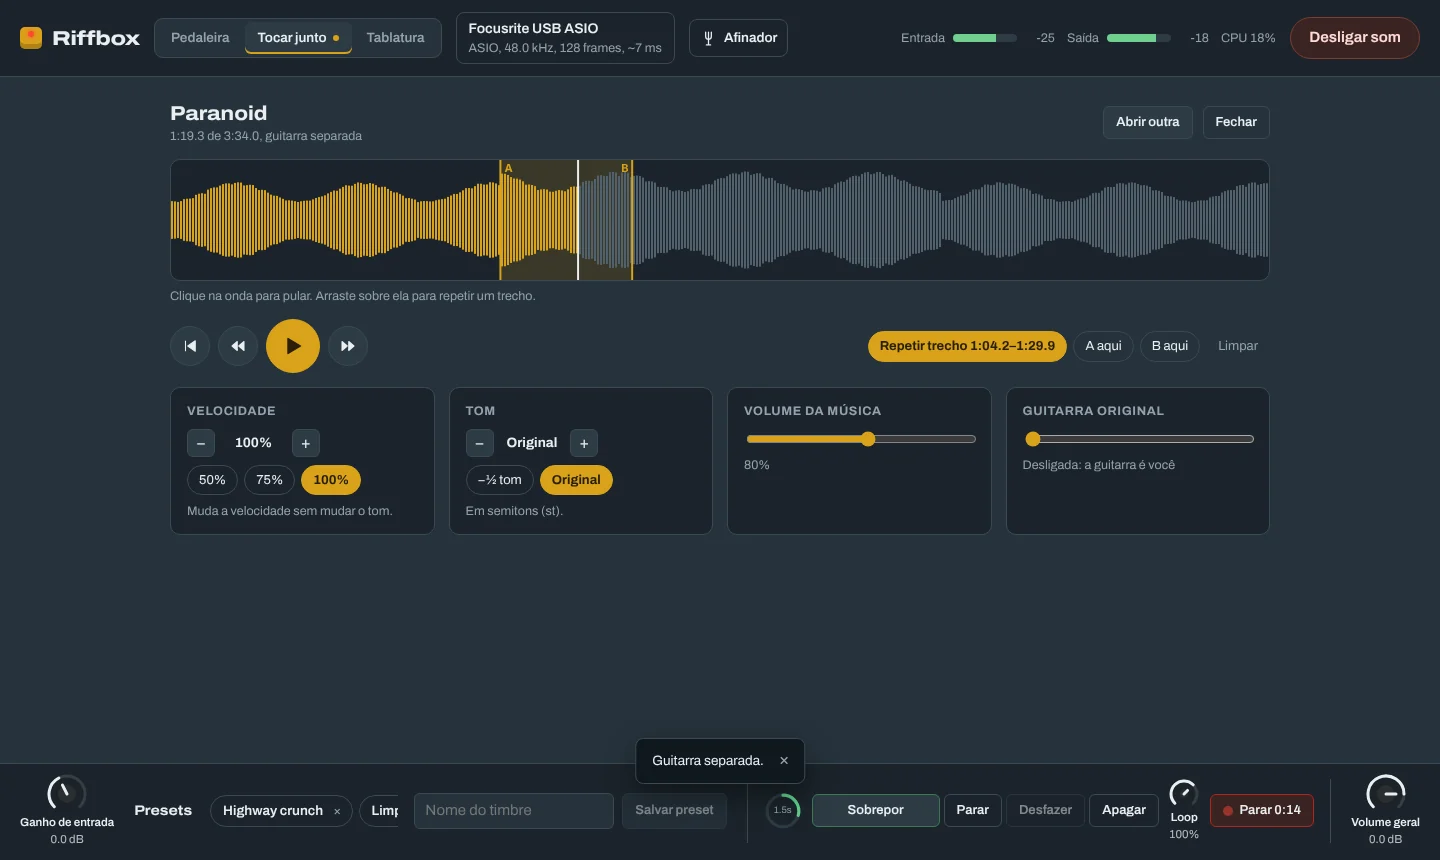Set loop end with 'B aqui'
The height and width of the screenshot is (860, 1440).
point(1170,346)
